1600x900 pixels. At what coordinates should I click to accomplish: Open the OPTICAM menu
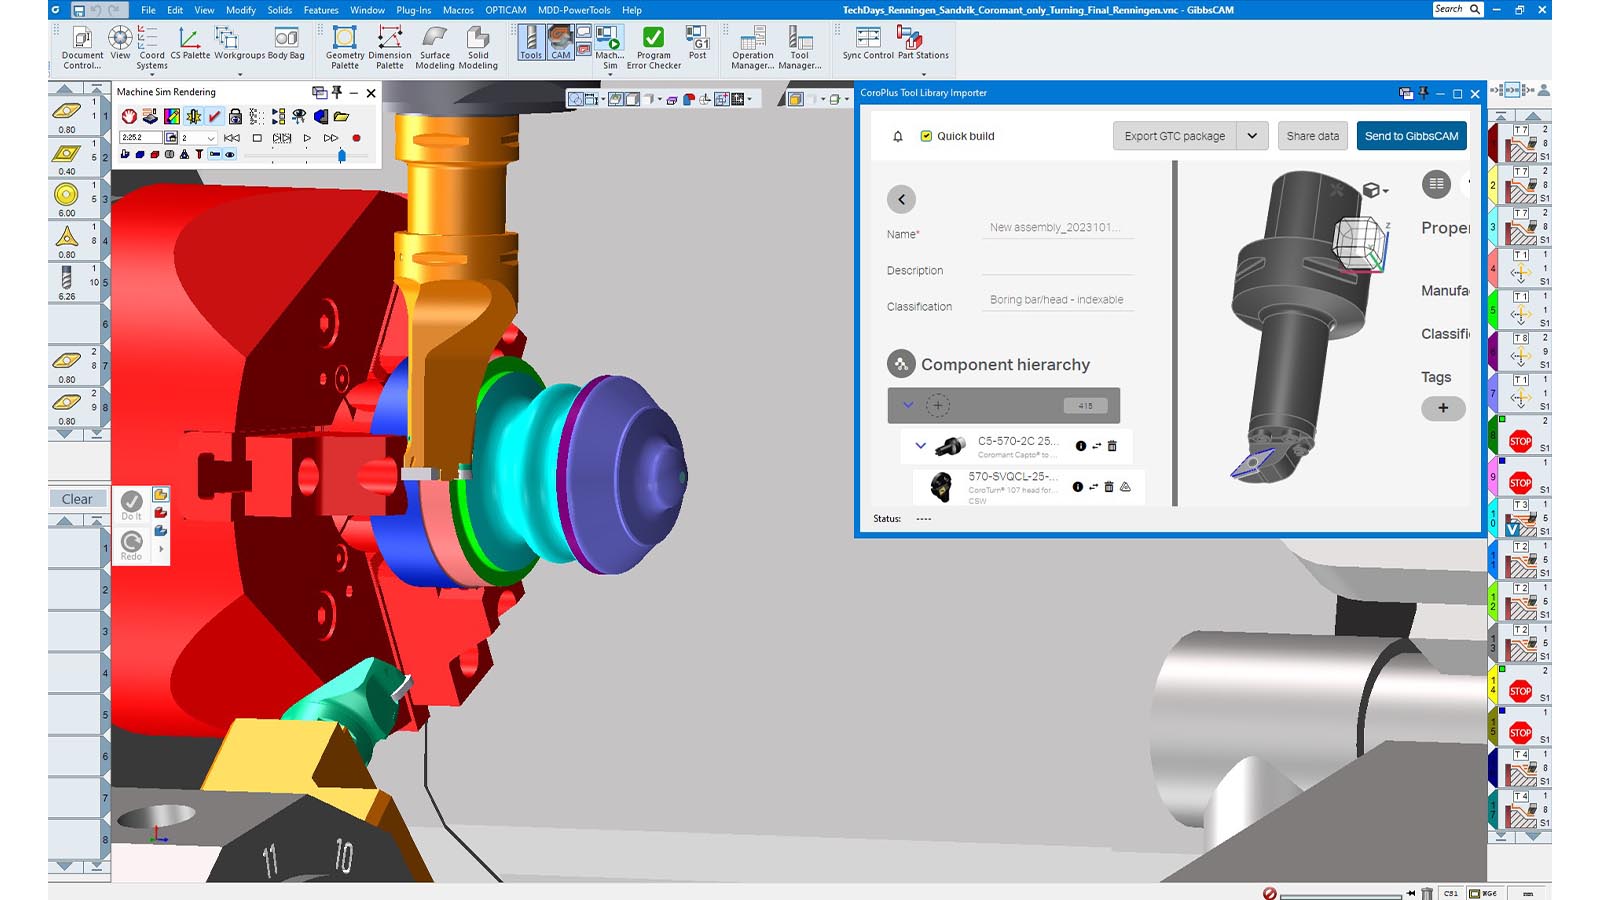[506, 10]
